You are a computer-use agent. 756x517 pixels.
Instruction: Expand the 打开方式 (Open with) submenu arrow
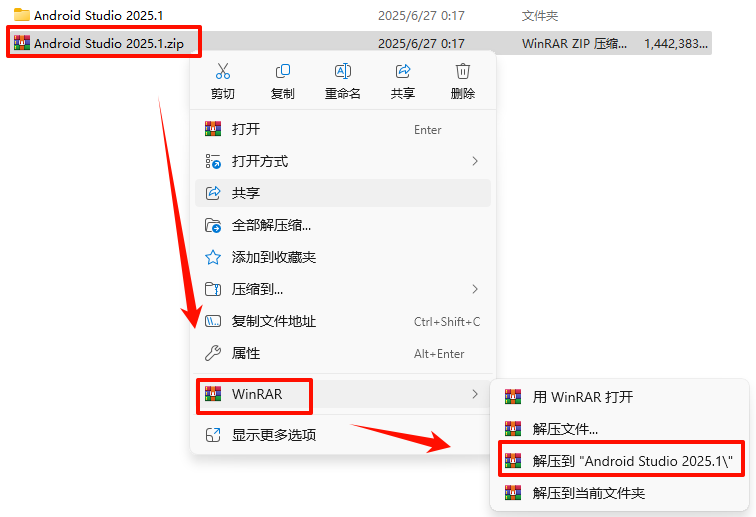(x=475, y=161)
